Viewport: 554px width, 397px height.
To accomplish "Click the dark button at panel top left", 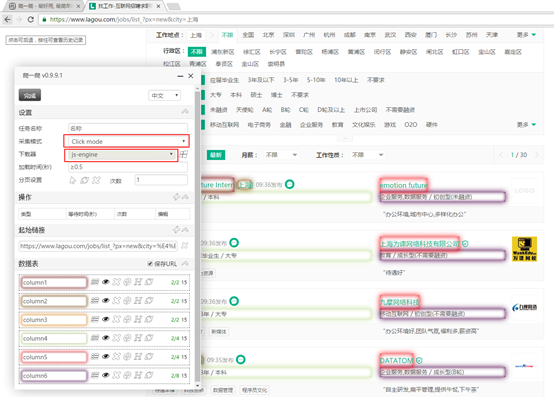I will [x=30, y=95].
